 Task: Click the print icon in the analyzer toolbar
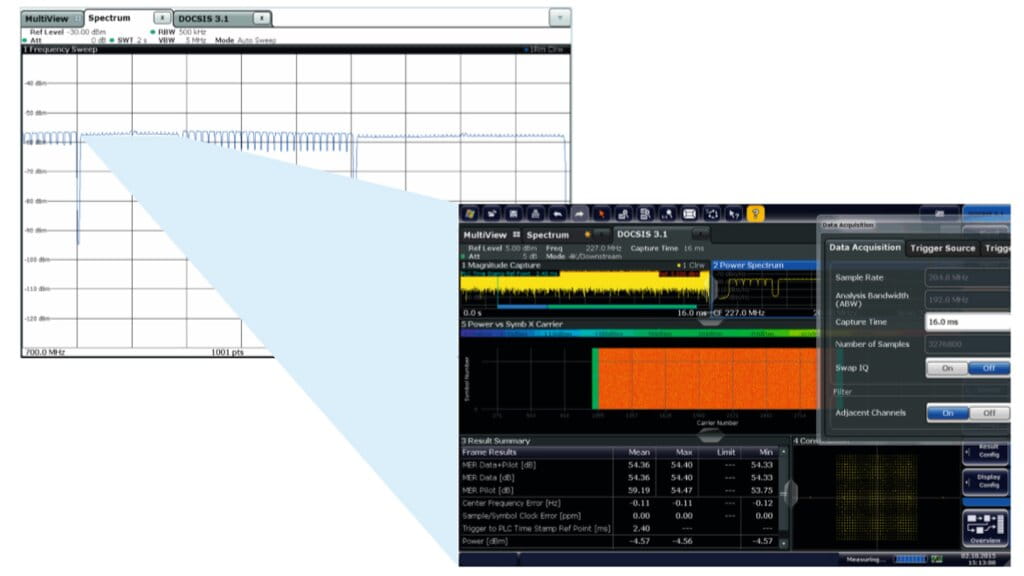tap(534, 215)
